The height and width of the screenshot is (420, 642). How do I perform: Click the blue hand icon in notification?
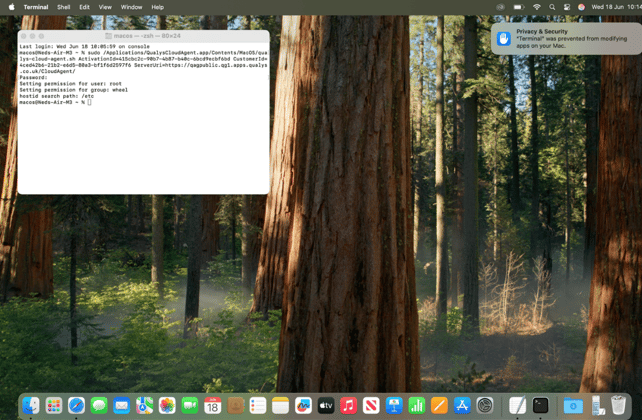(504, 38)
